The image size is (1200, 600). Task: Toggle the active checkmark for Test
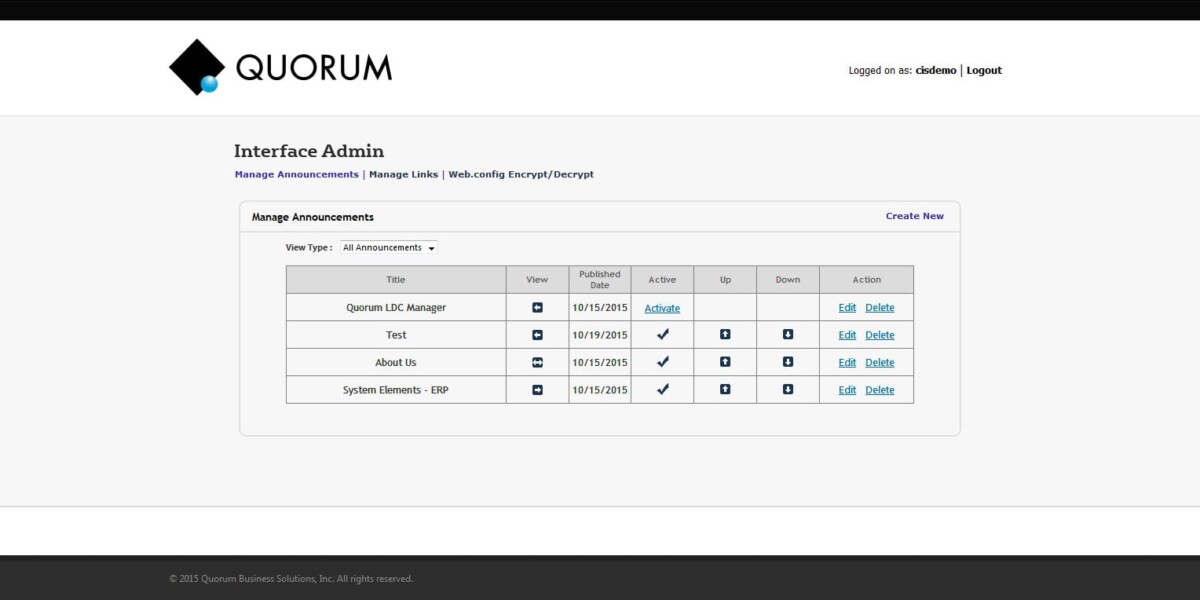tap(662, 335)
